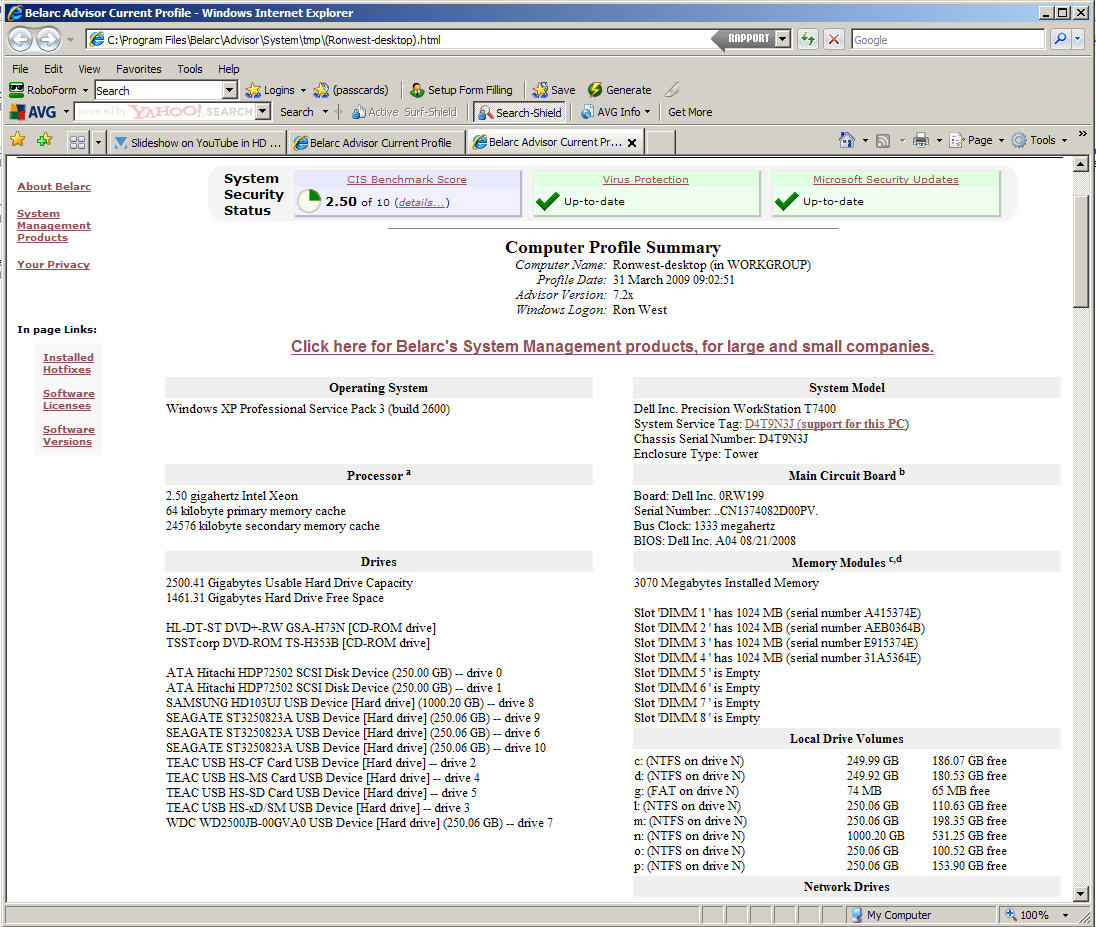Image resolution: width=1096 pixels, height=927 pixels.
Task: Click the Print icon in command bar
Action: click(x=920, y=141)
